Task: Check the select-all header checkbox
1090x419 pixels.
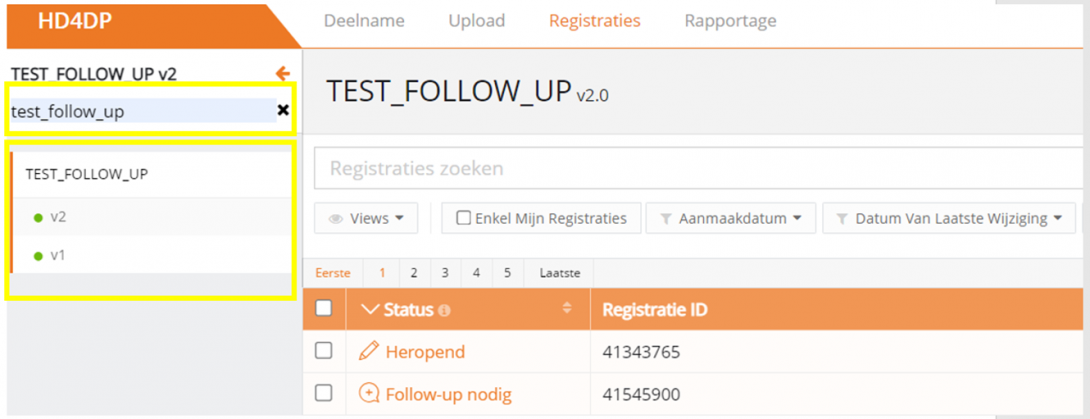Action: (323, 308)
